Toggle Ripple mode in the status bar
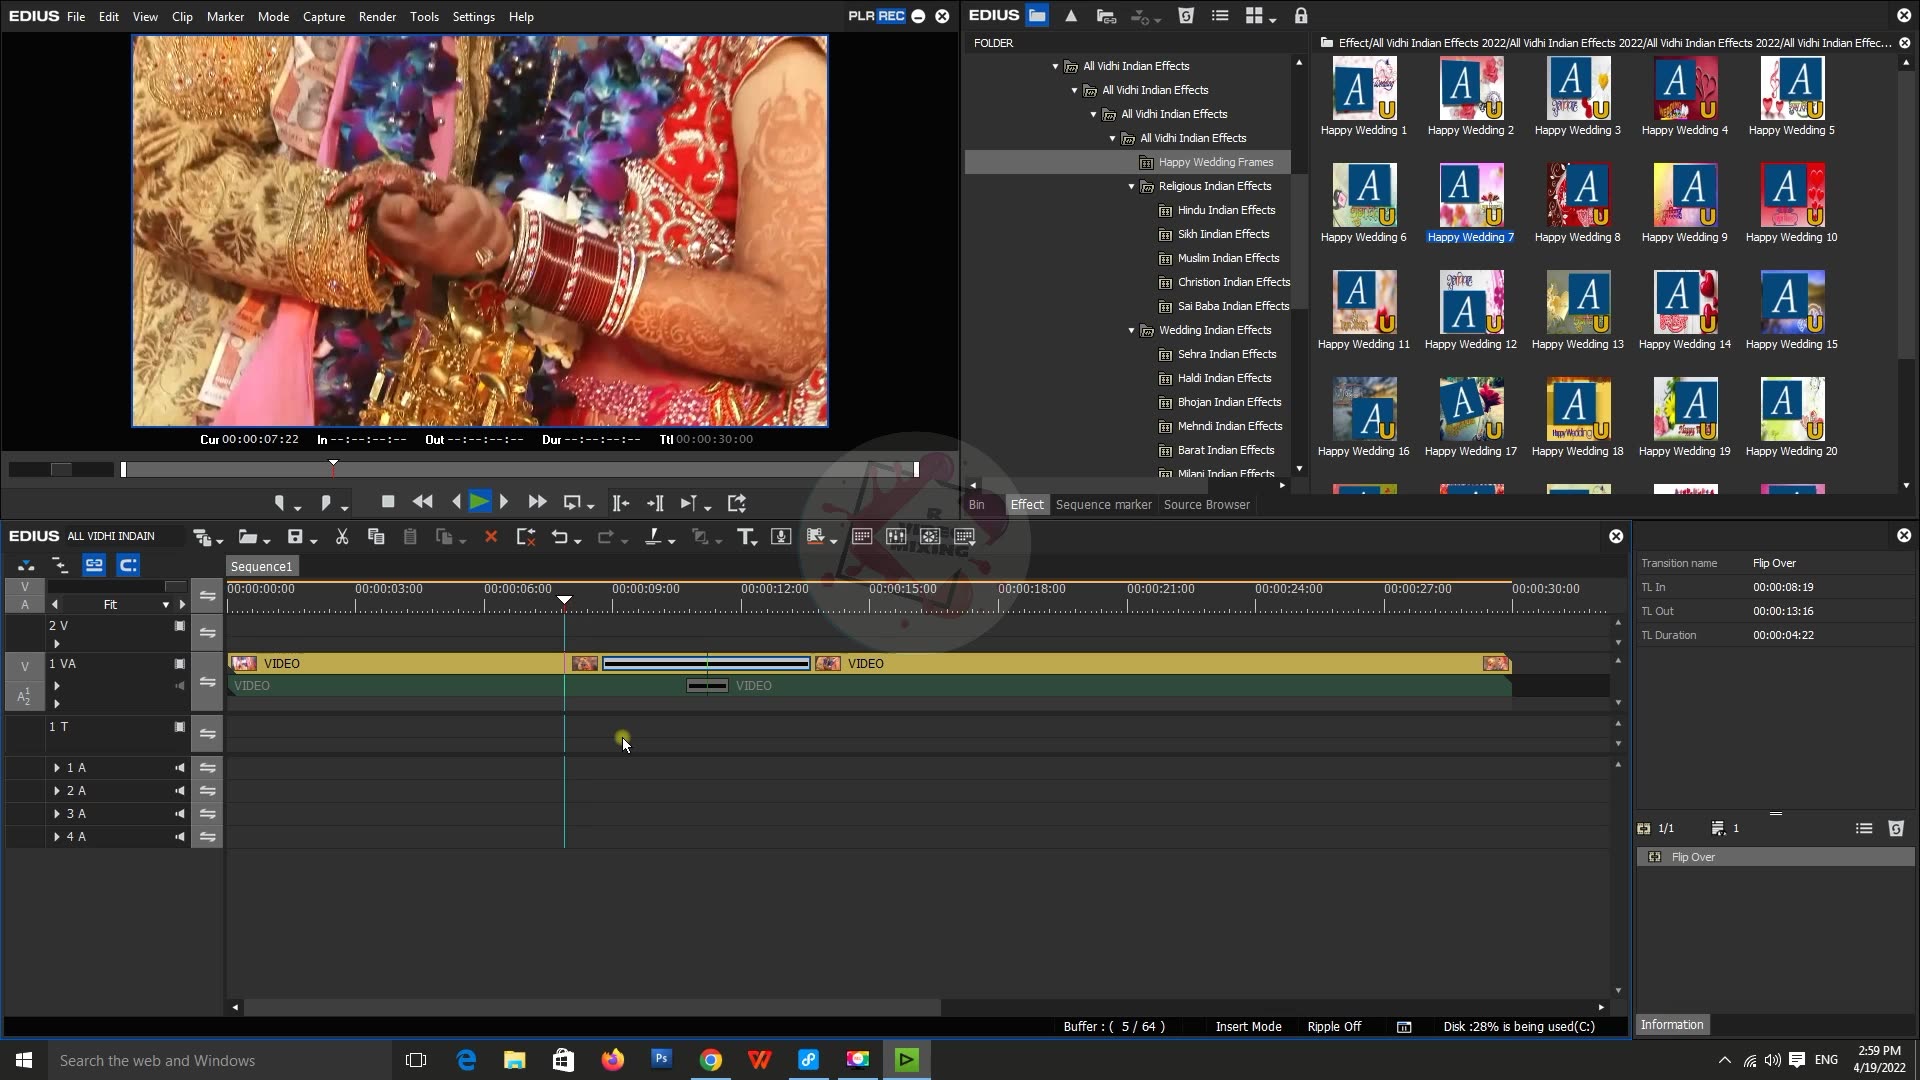 (x=1334, y=1026)
